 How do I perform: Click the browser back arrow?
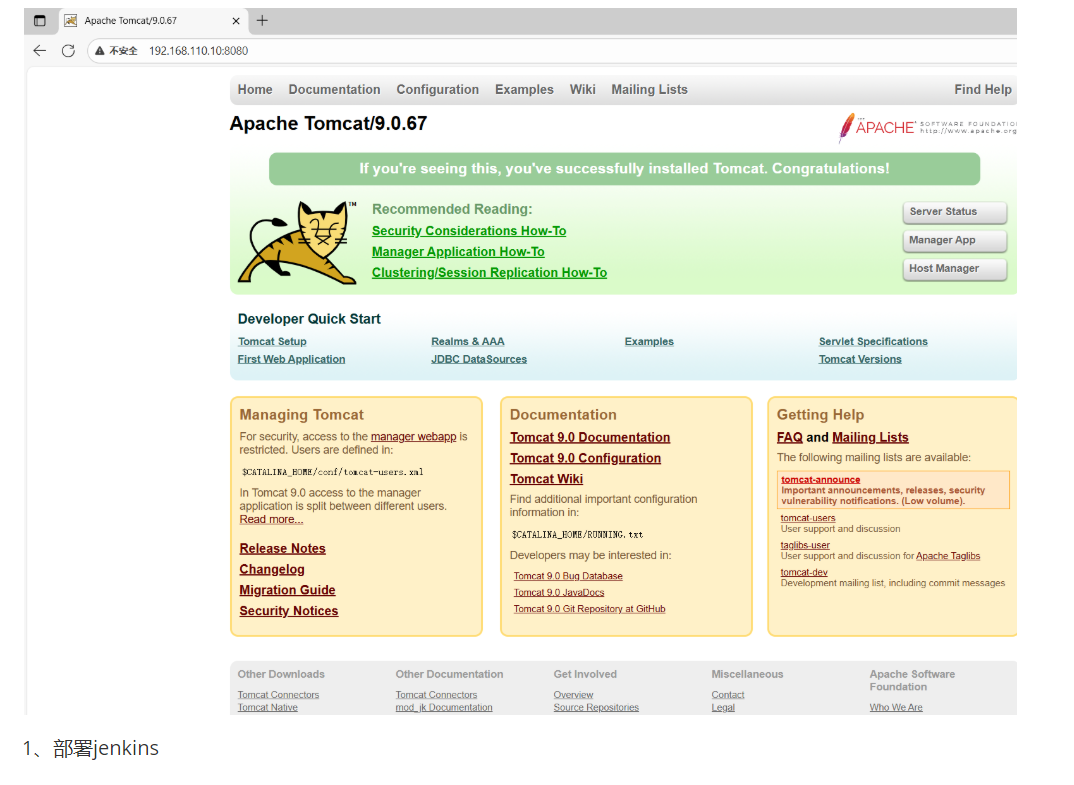(x=40, y=51)
